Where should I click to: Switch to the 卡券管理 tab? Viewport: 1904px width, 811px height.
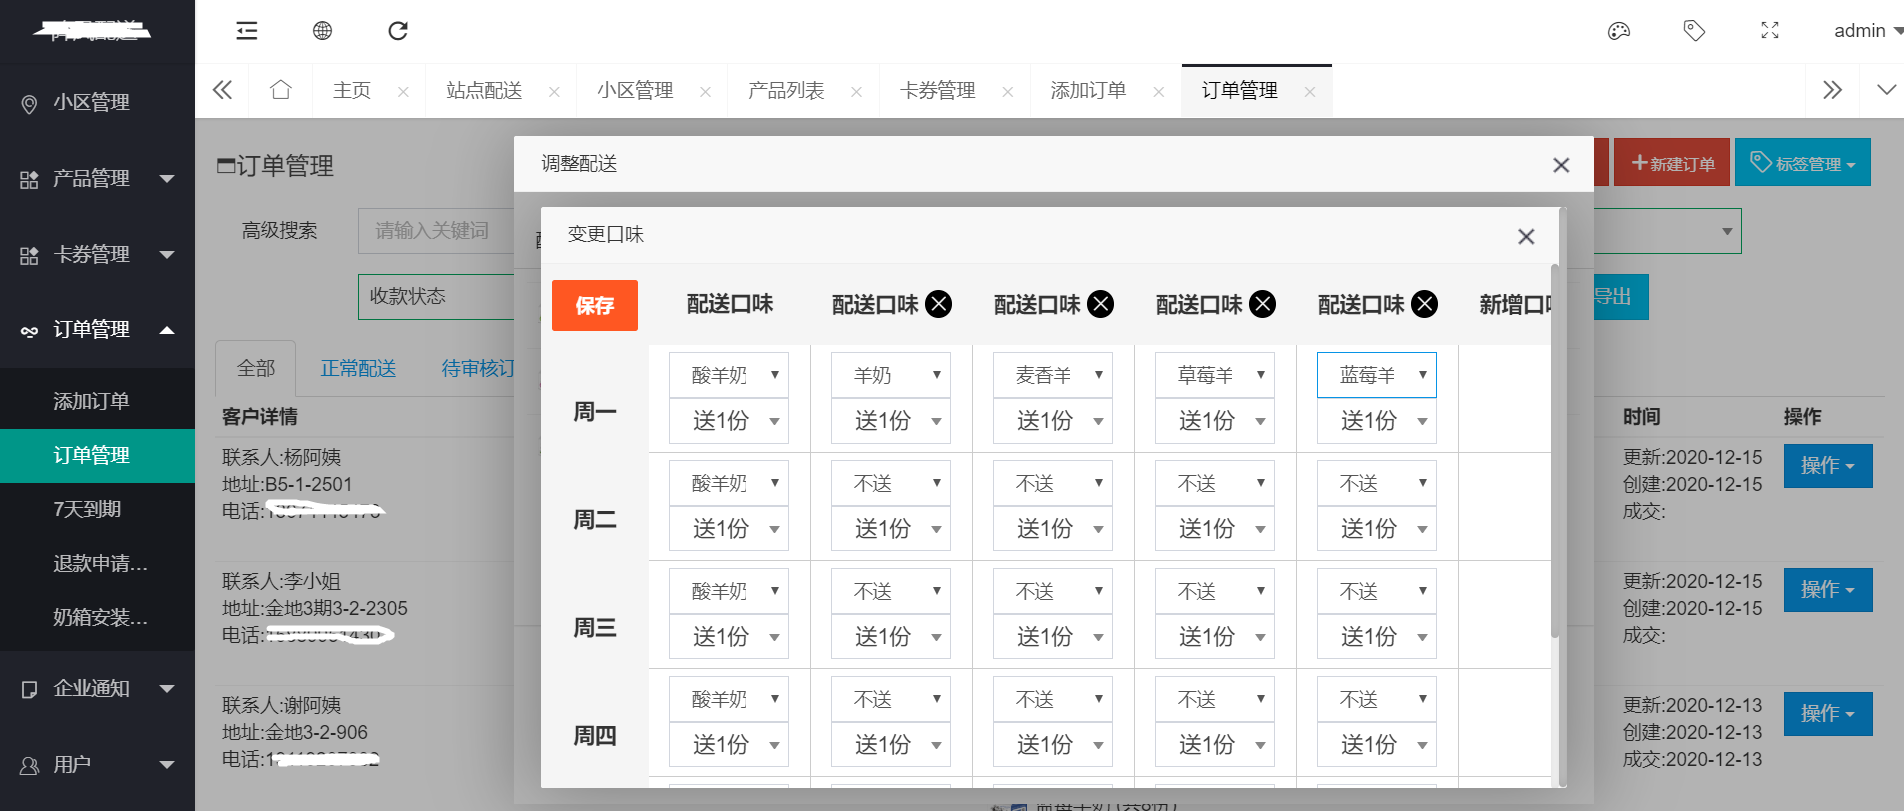[937, 91]
